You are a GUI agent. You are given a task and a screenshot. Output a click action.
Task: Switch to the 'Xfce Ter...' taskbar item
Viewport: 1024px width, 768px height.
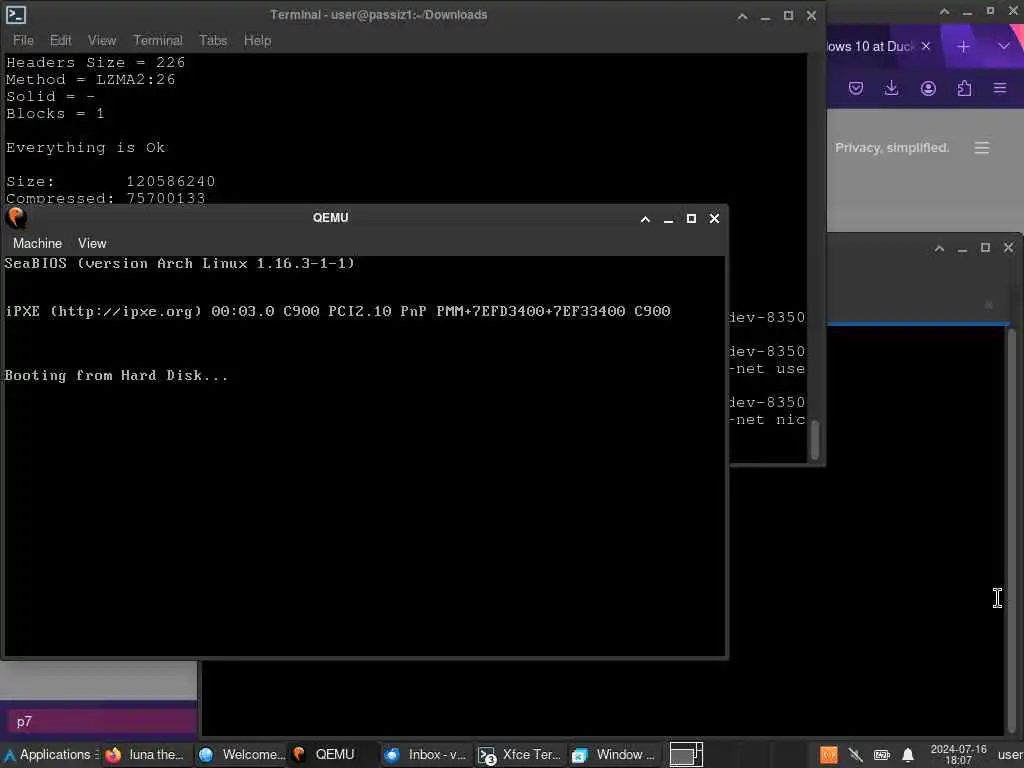pyautogui.click(x=520, y=755)
